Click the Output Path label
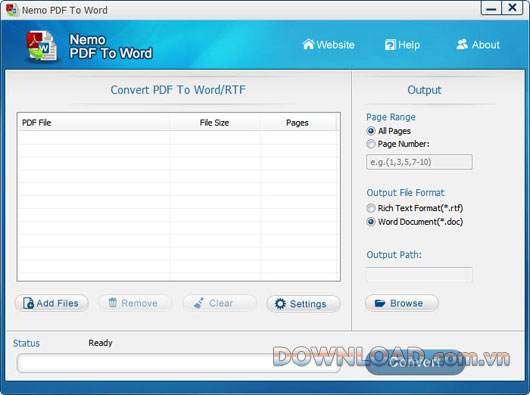 coord(394,254)
